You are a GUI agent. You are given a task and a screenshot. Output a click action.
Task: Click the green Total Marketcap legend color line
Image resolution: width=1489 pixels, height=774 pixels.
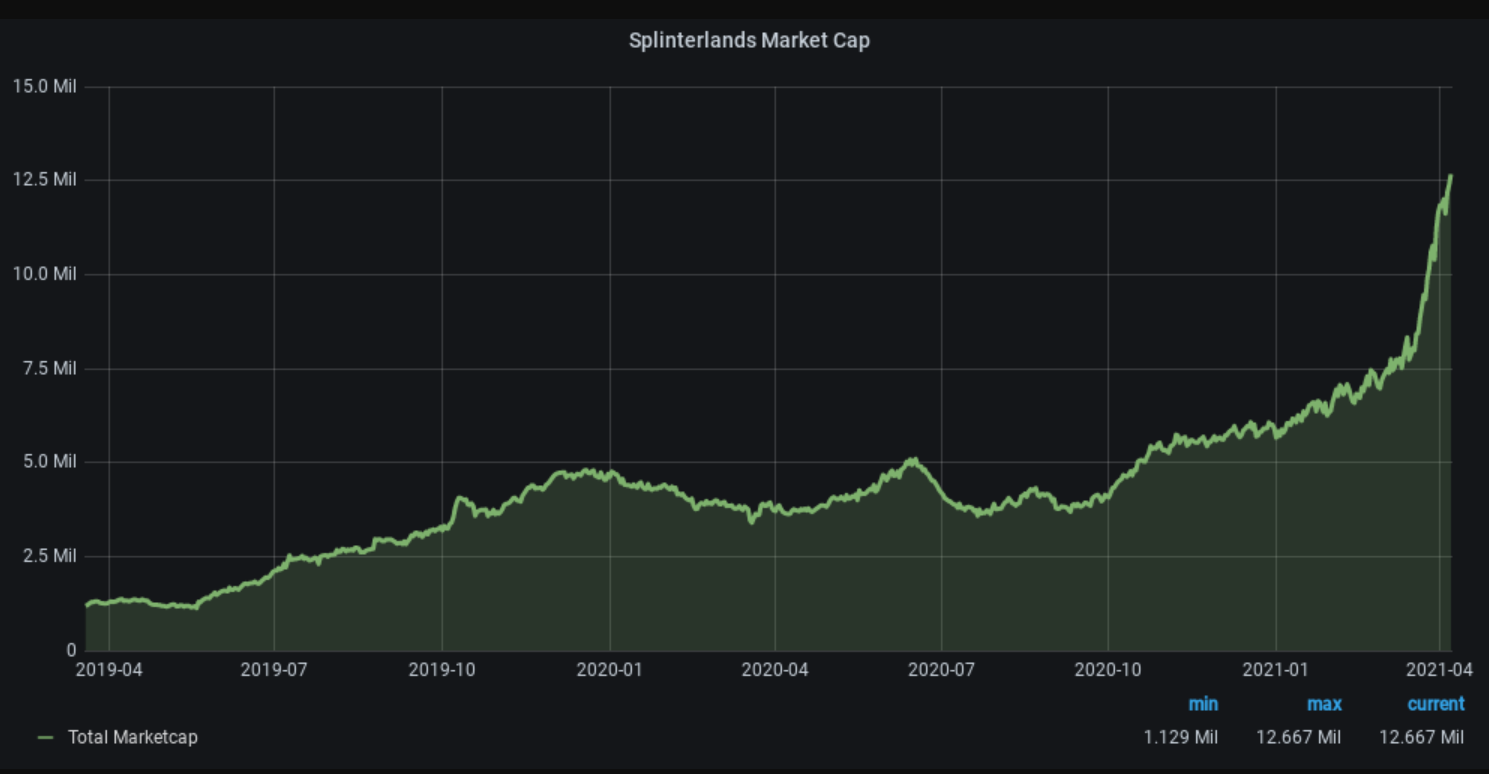tap(45, 738)
